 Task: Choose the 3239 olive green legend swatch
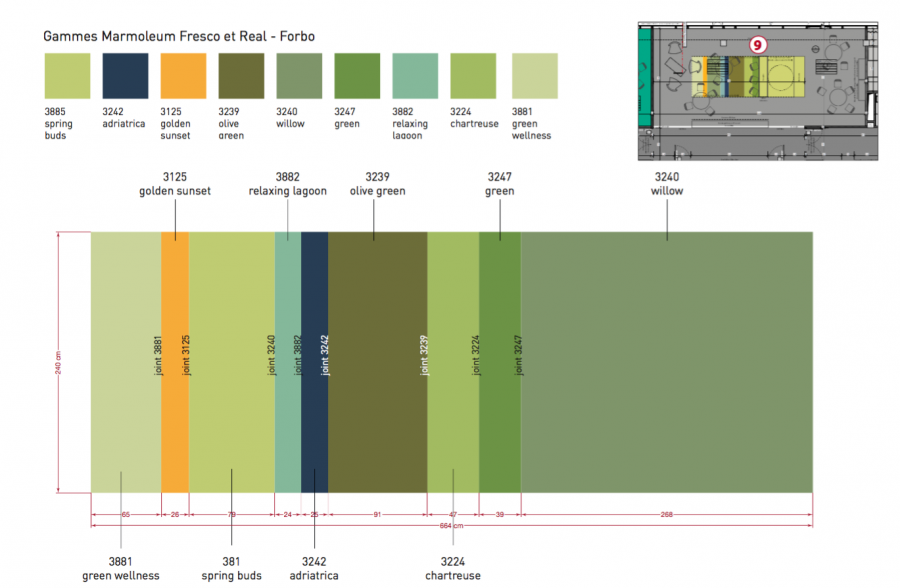point(241,76)
